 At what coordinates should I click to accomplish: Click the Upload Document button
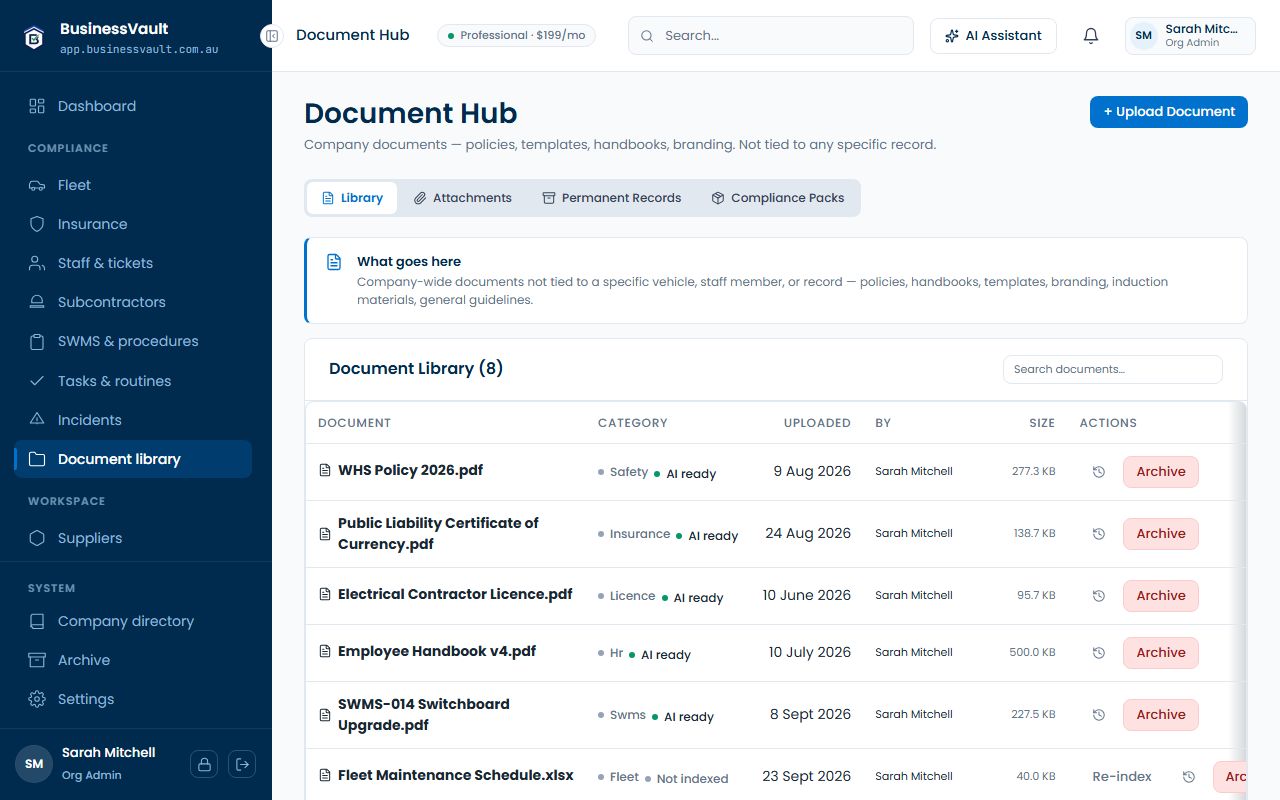coord(1169,112)
